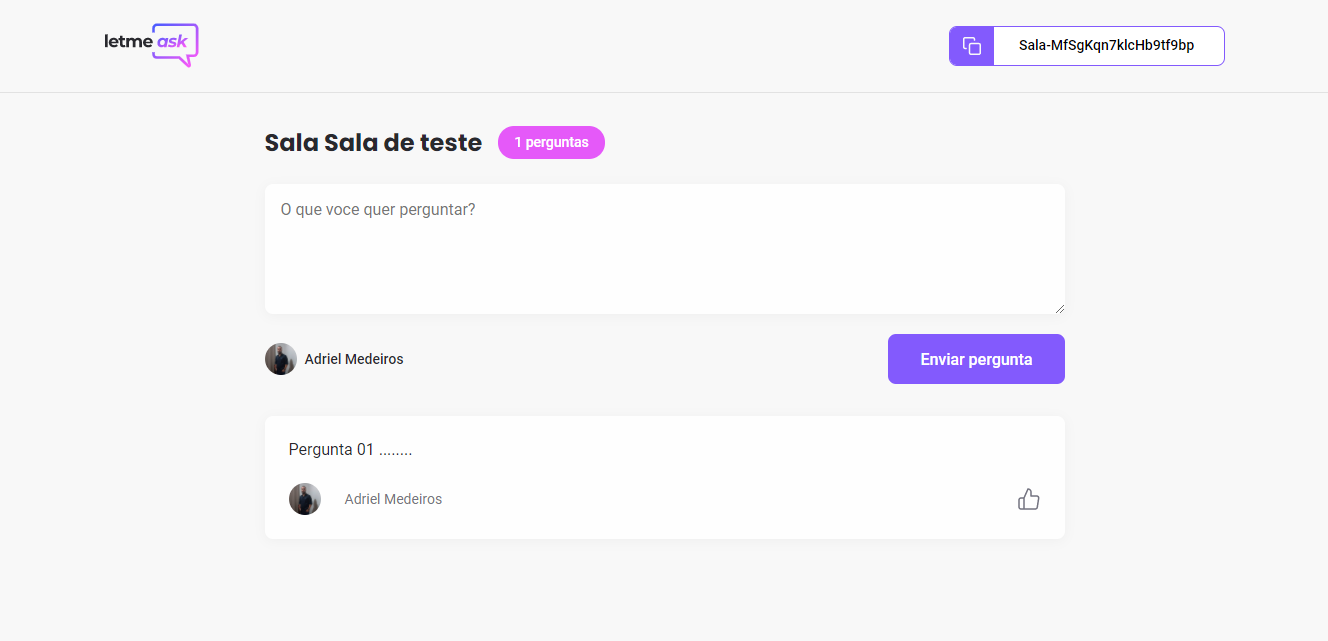Click the avatar on the Pergunta 01 card
This screenshot has width=1328, height=641.
coord(305,498)
